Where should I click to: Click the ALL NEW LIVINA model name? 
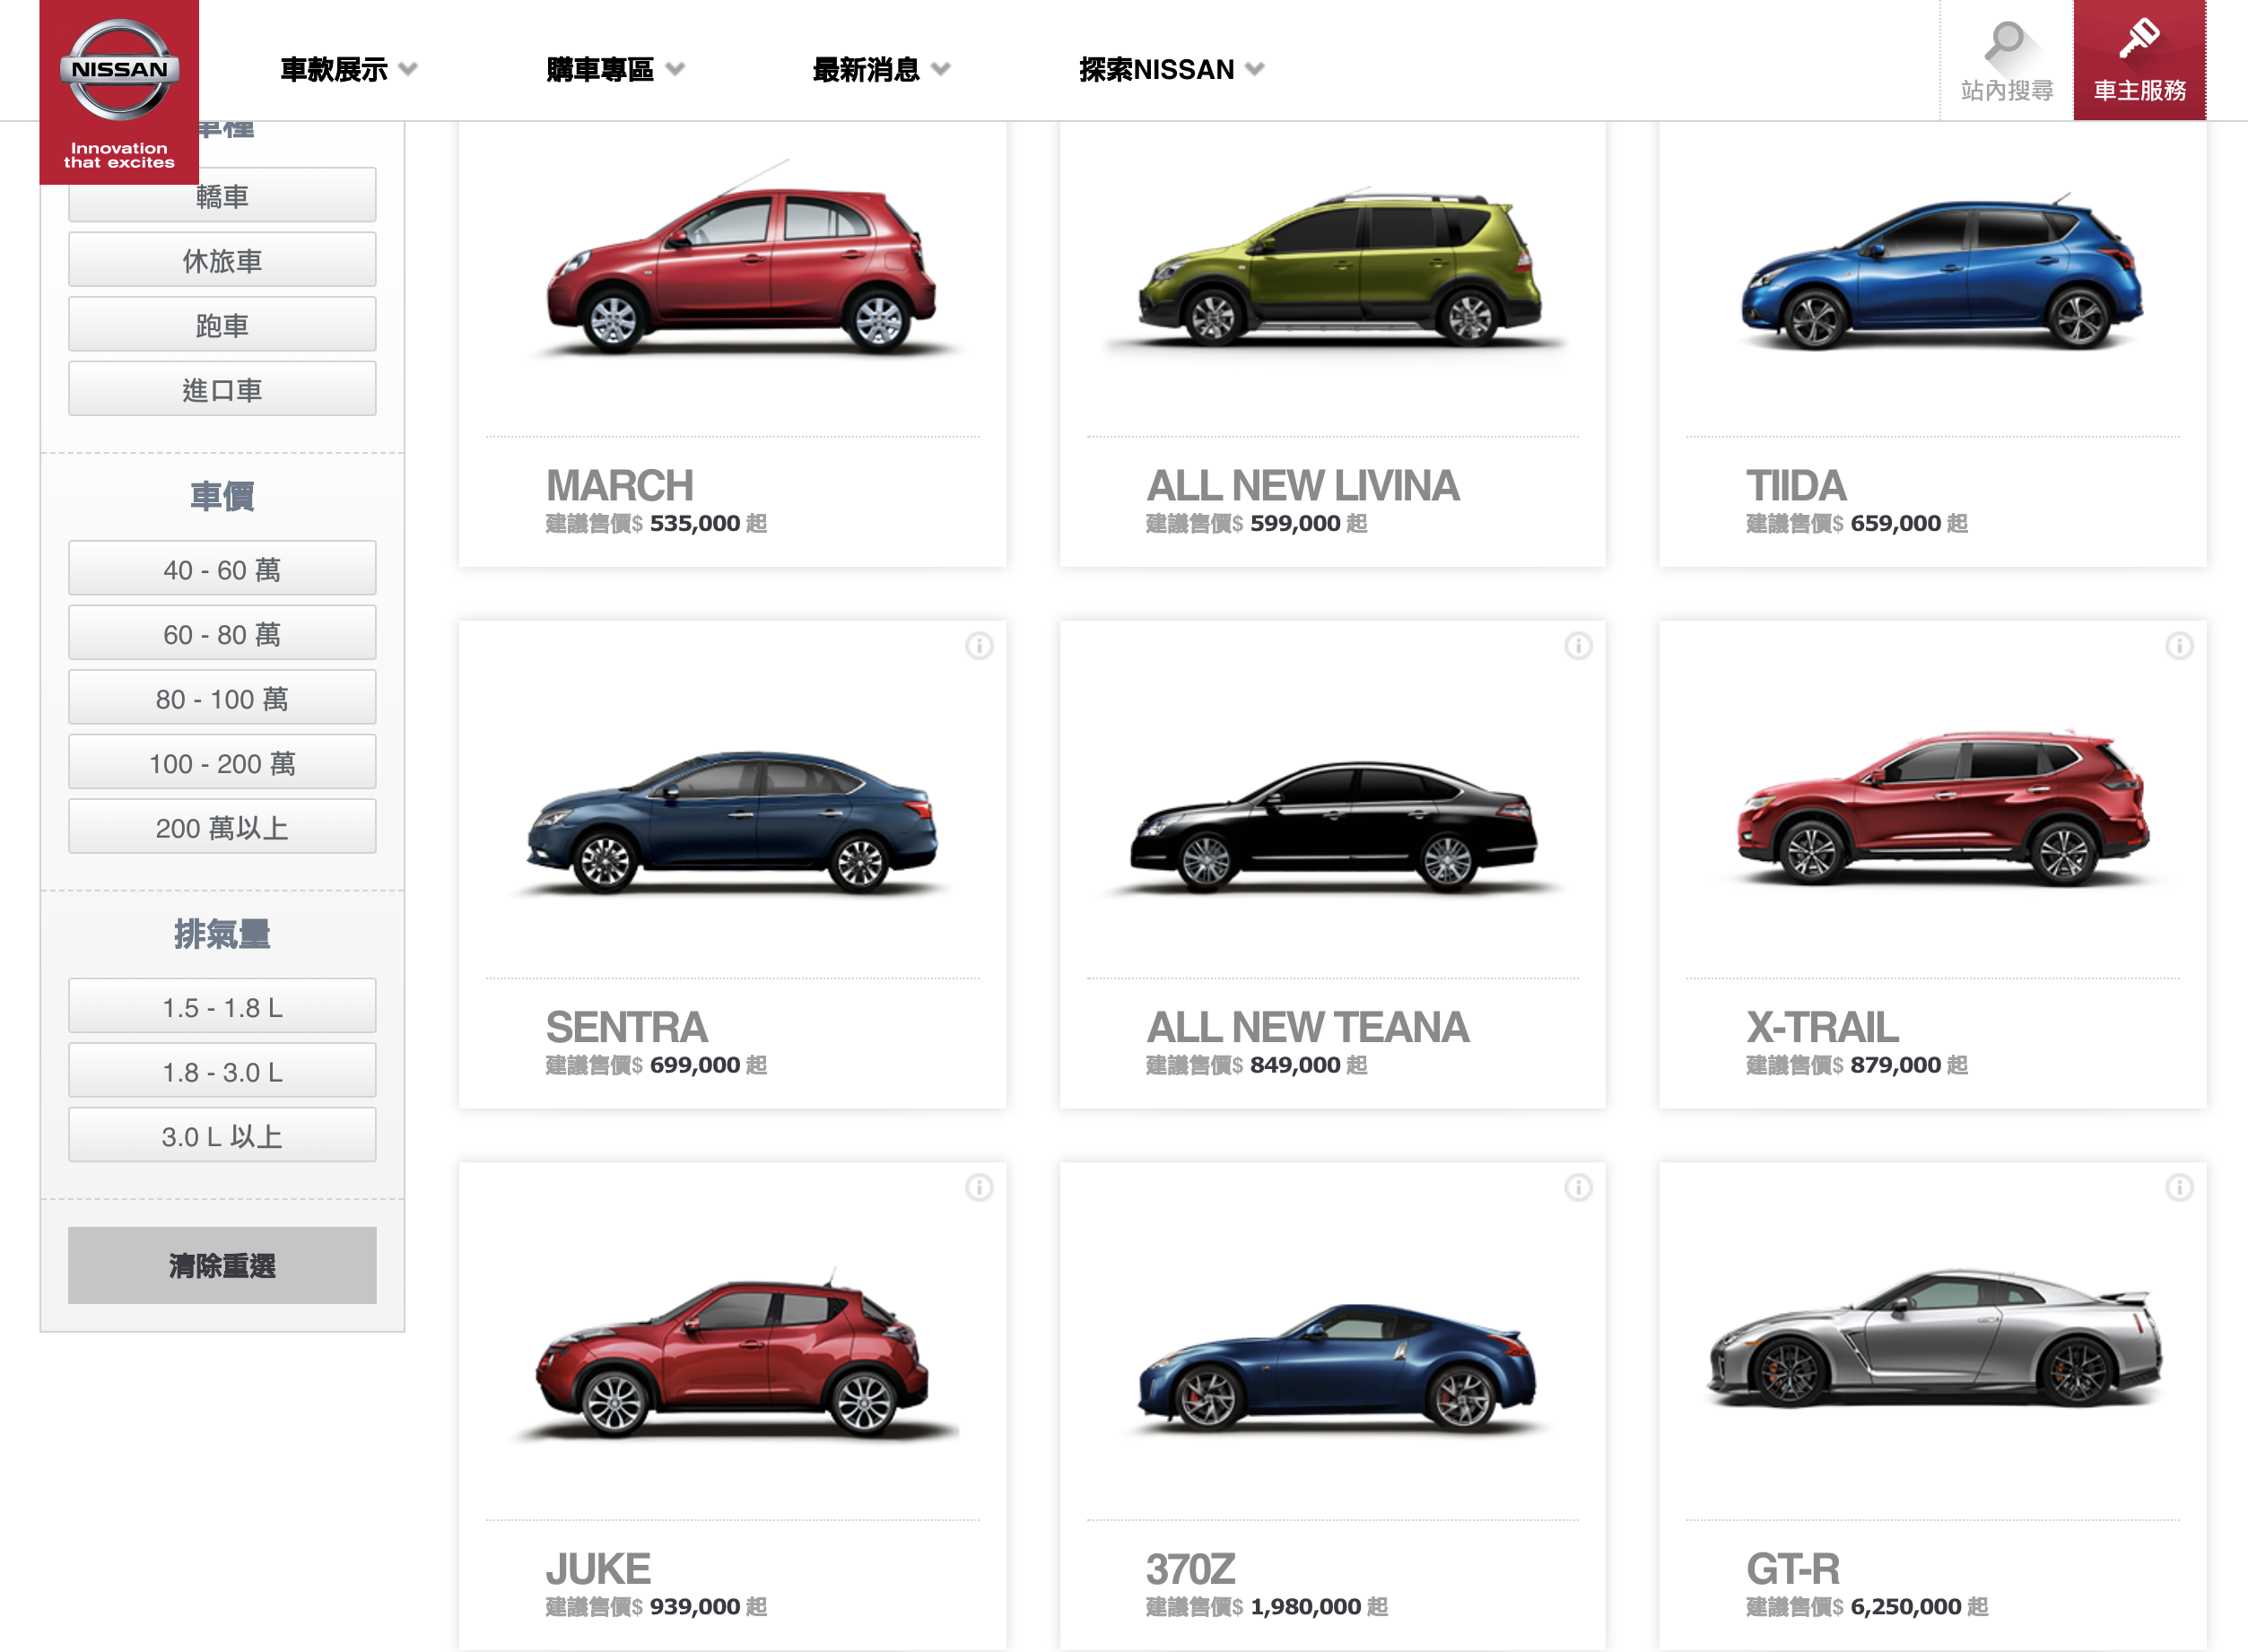1302,486
